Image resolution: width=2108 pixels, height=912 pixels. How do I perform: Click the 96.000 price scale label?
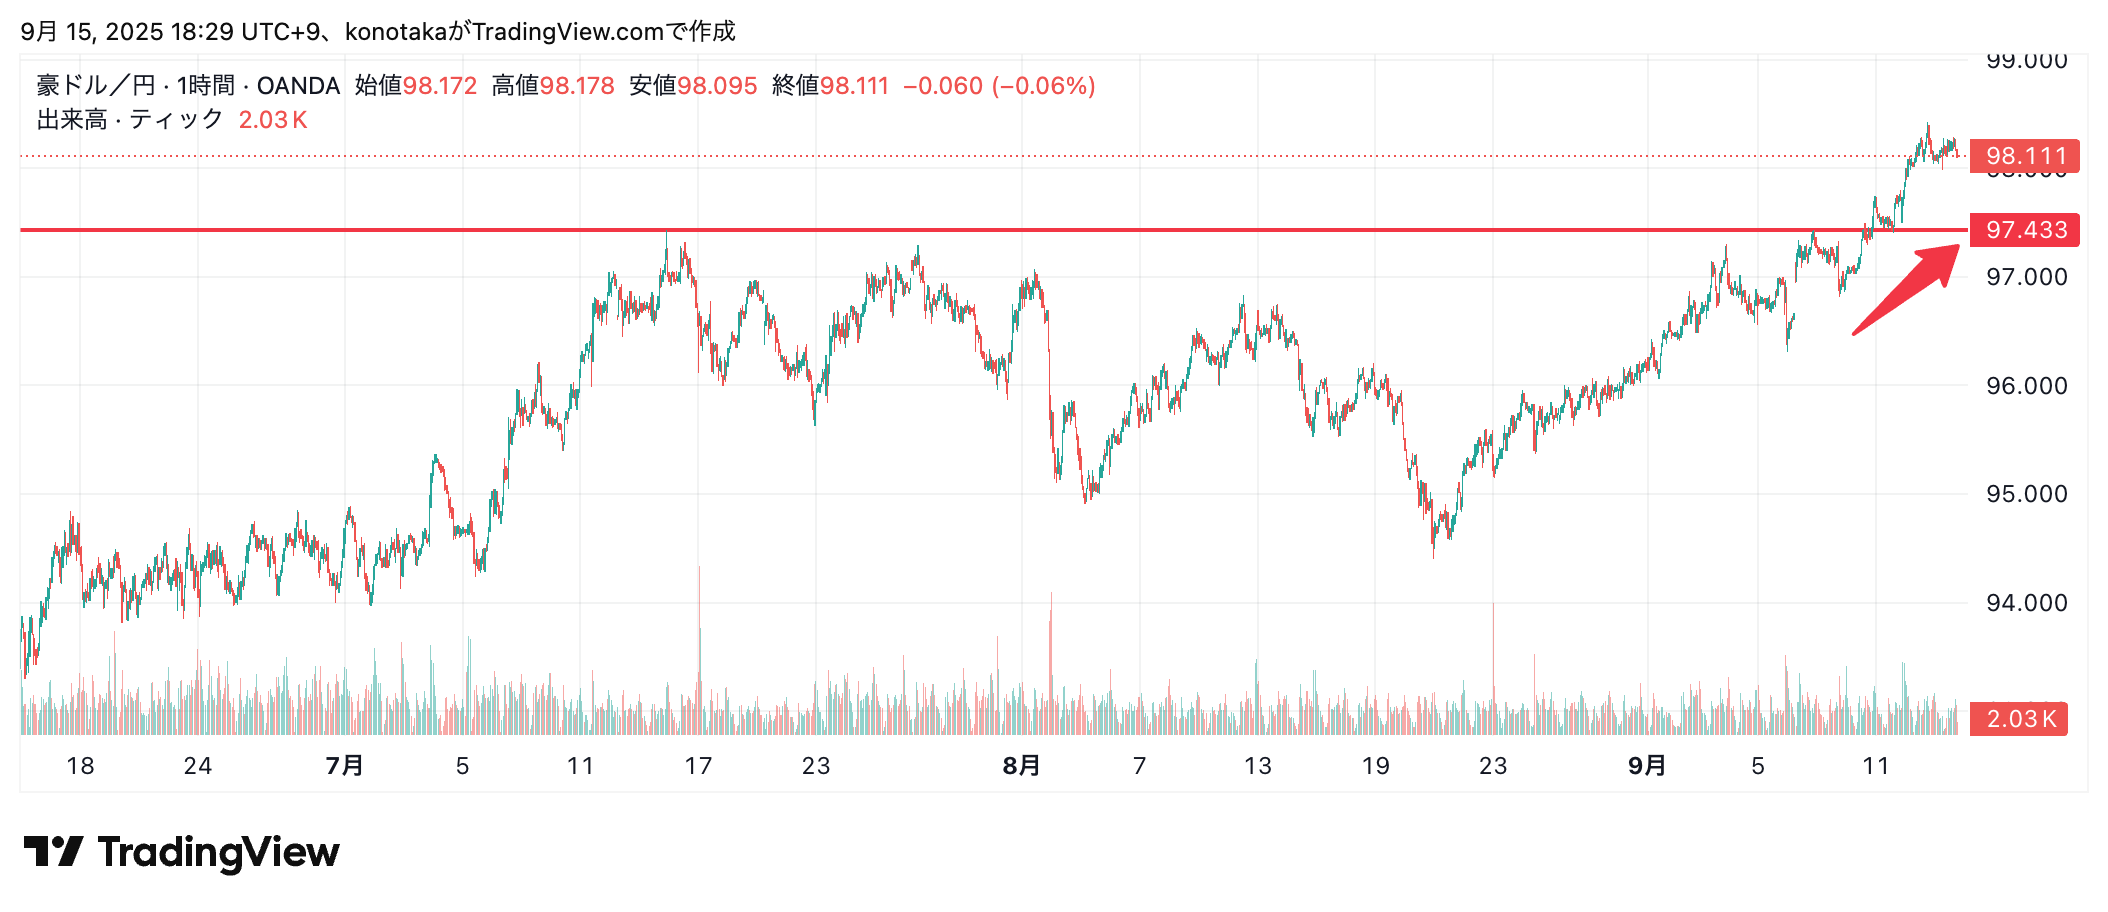(2026, 386)
